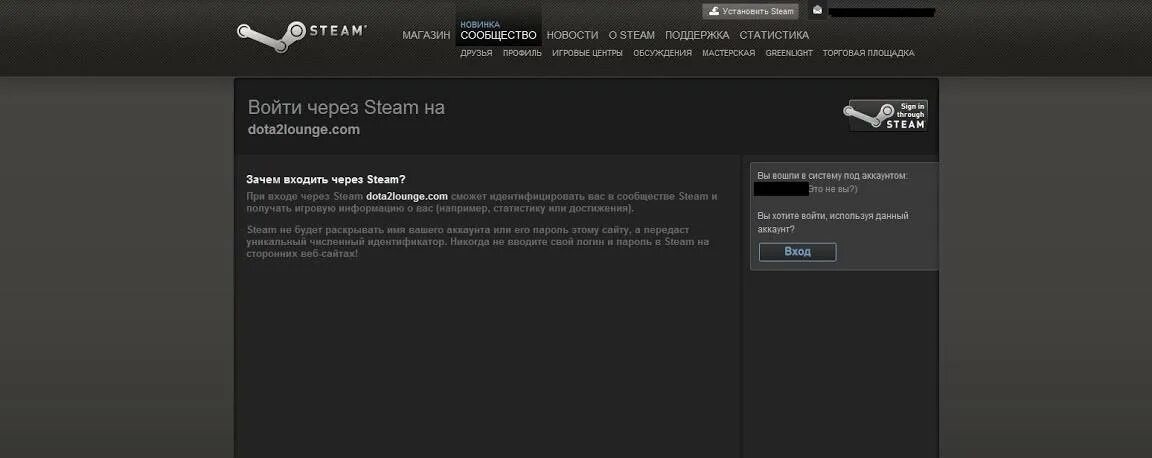Open ИГРОВЫЕ ЦЕНТРЫ submenu link
1152x458 pixels.
[x=587, y=53]
